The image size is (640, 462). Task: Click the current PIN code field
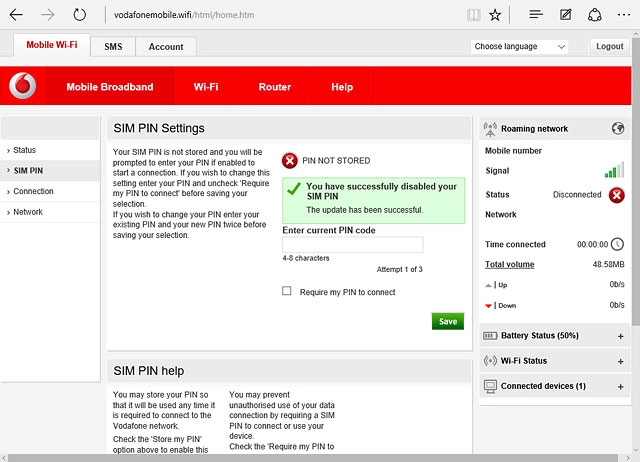(x=352, y=245)
